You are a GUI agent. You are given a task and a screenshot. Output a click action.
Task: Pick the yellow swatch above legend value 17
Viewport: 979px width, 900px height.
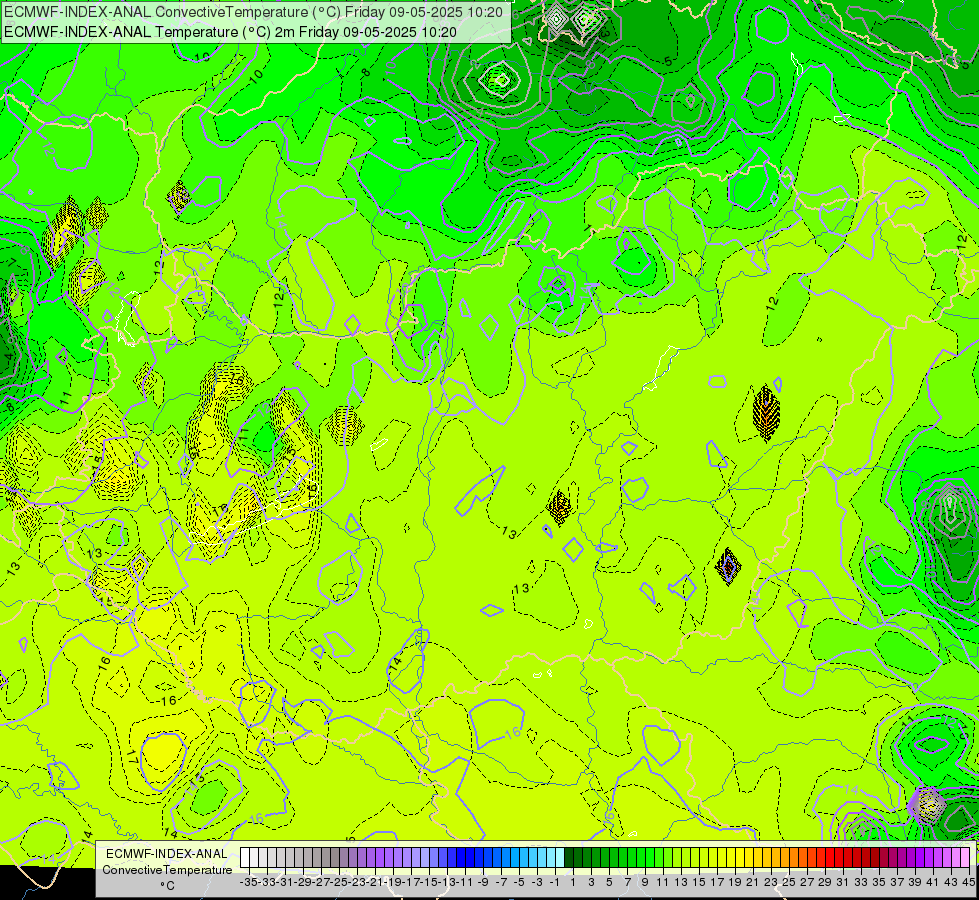tap(713, 858)
